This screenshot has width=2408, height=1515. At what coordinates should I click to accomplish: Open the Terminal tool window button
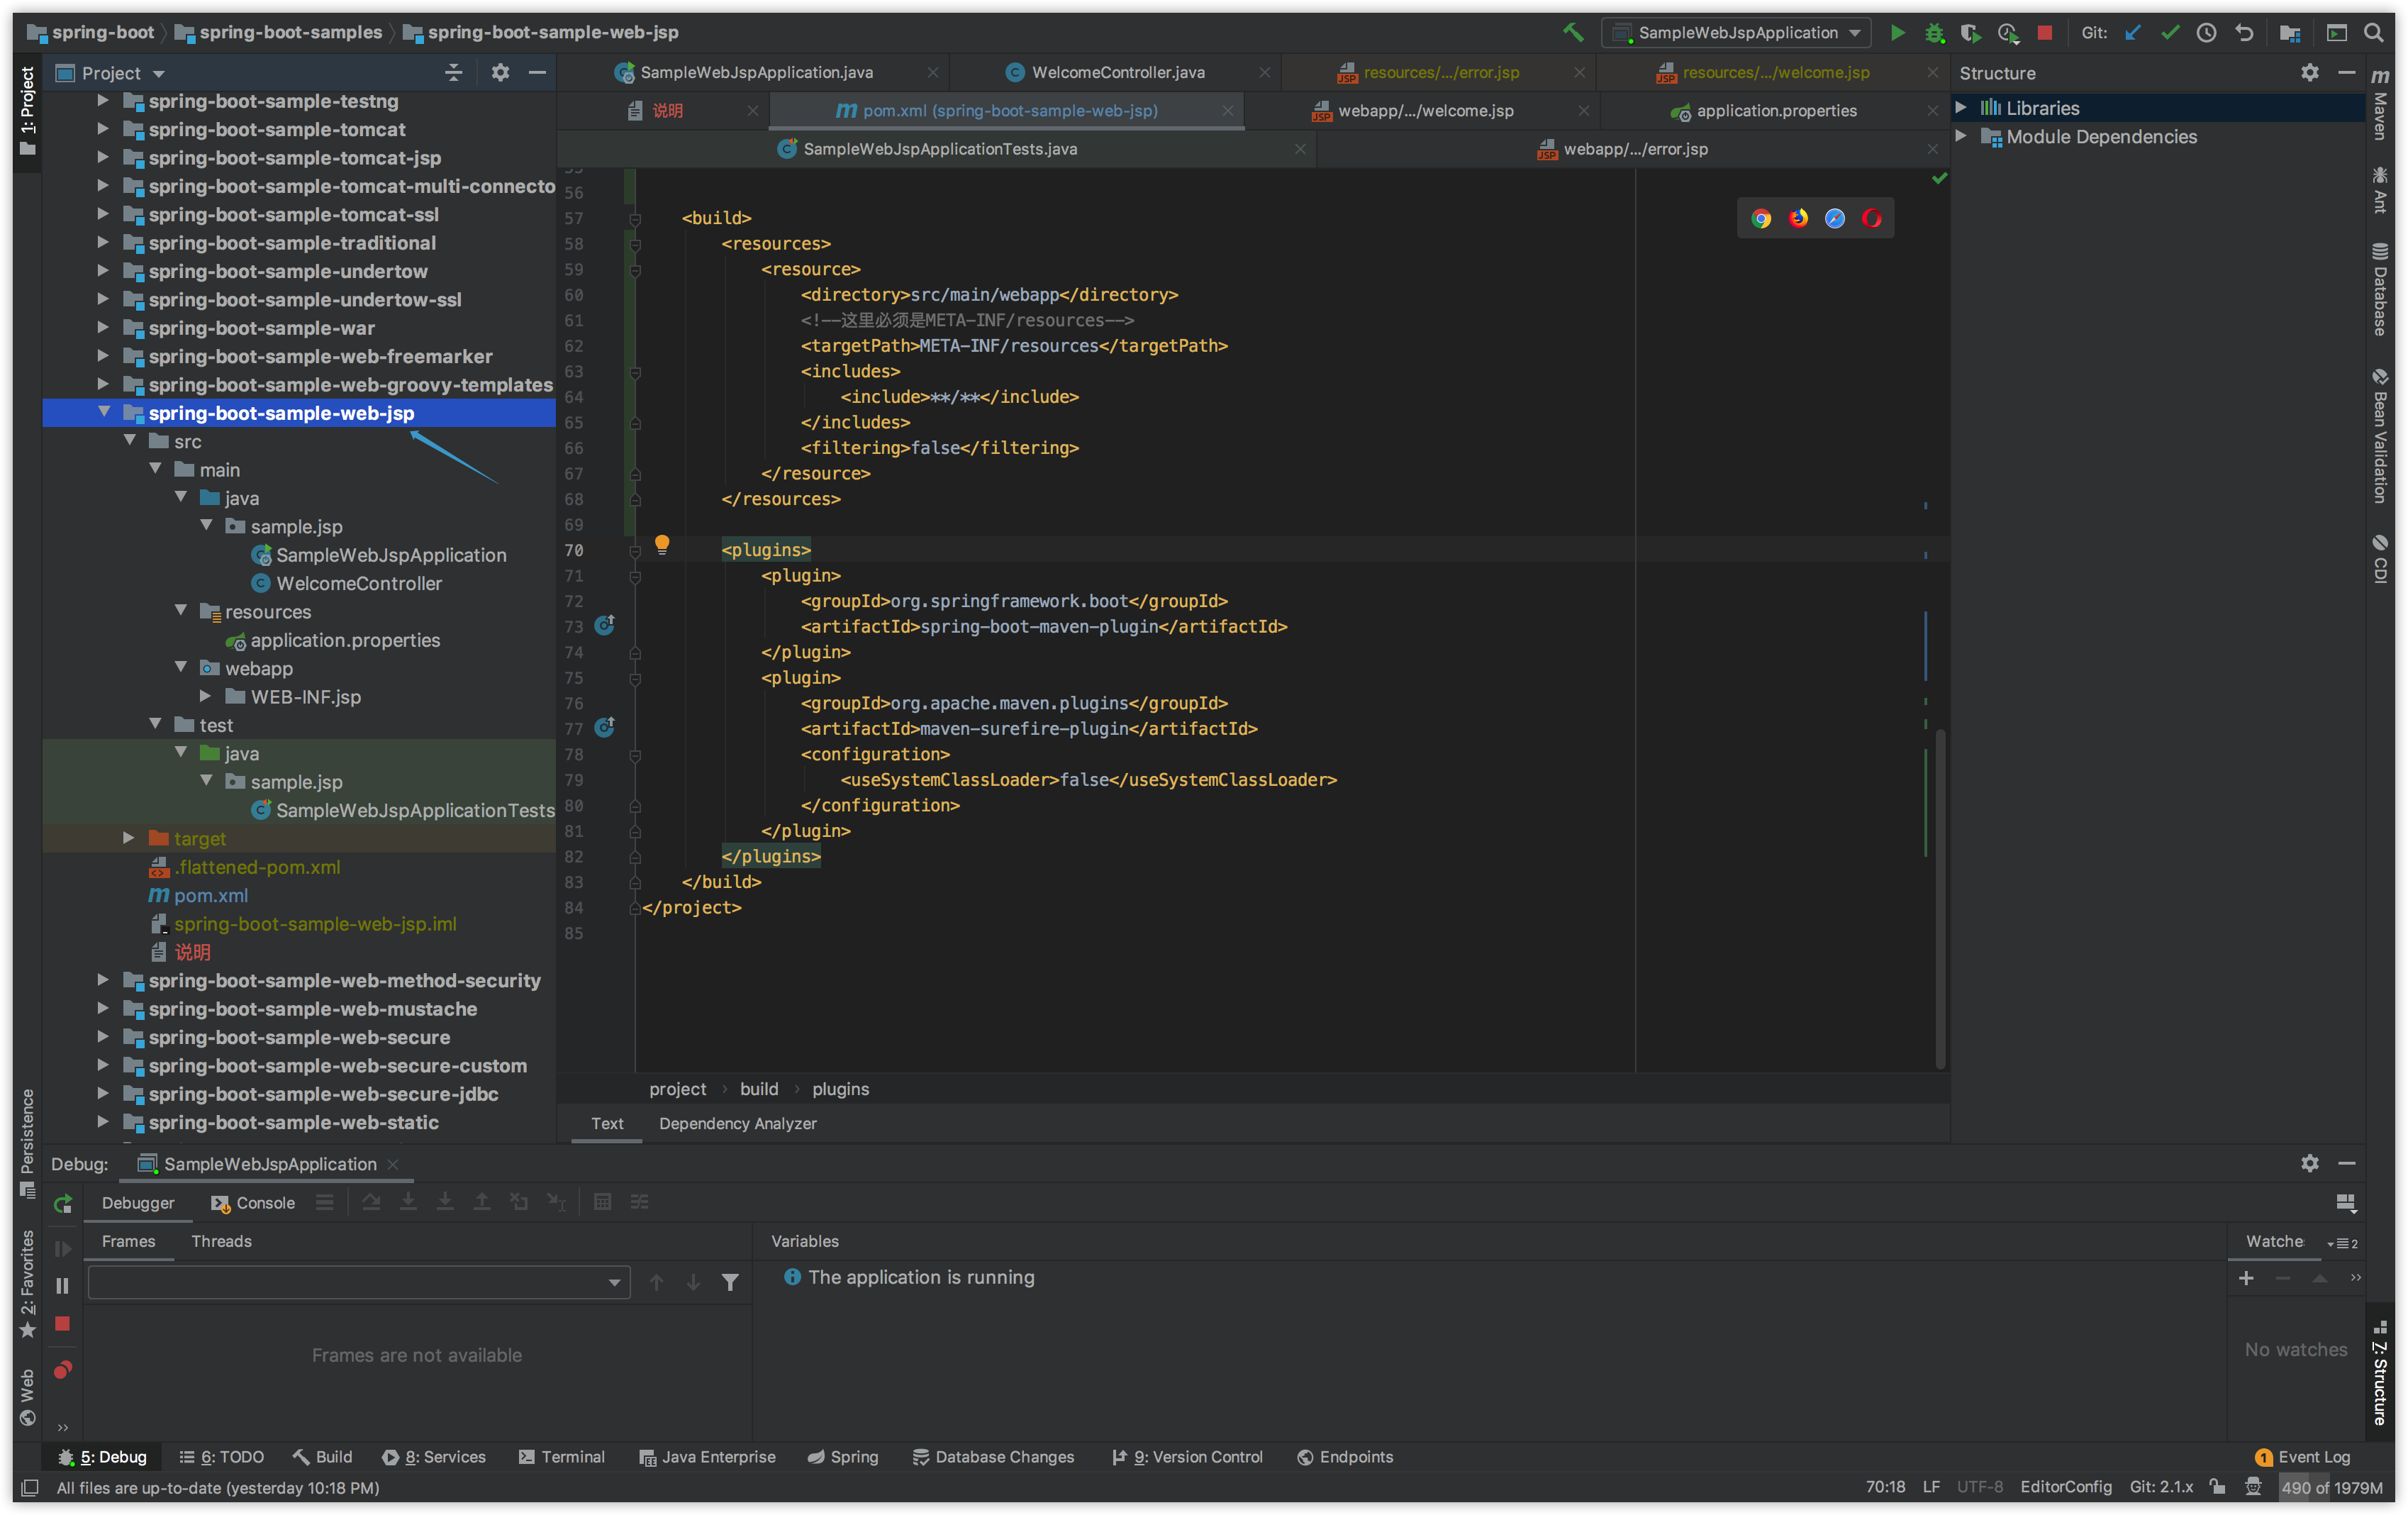[x=562, y=1457]
